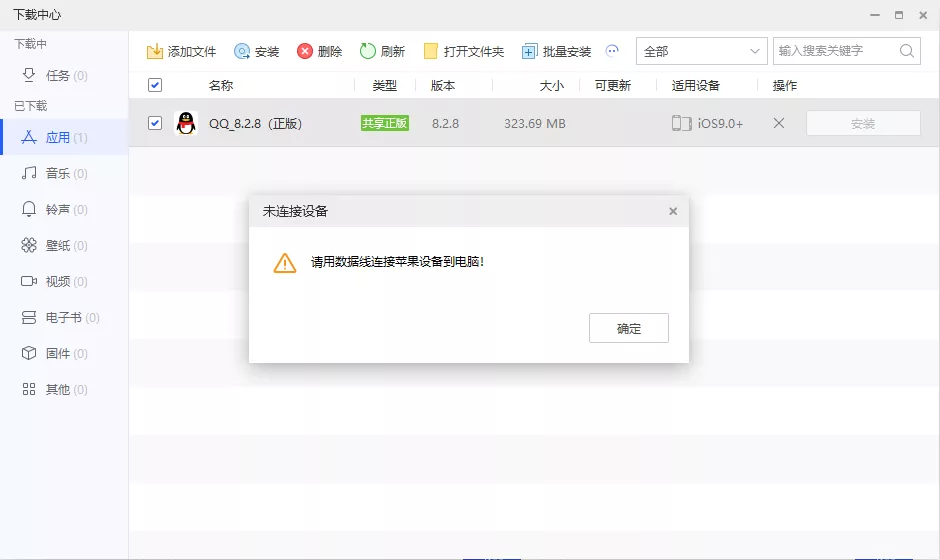The width and height of the screenshot is (940, 560).
Task: Click the 安装 install toolbar button
Action: pos(257,52)
